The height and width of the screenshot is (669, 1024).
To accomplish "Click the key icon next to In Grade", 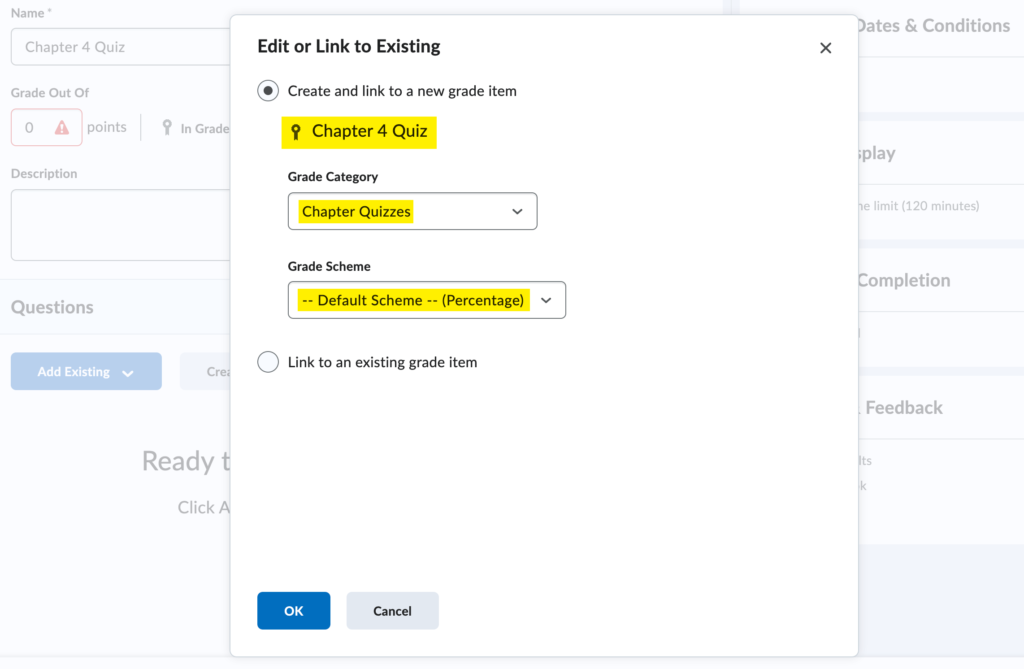I will pos(167,128).
